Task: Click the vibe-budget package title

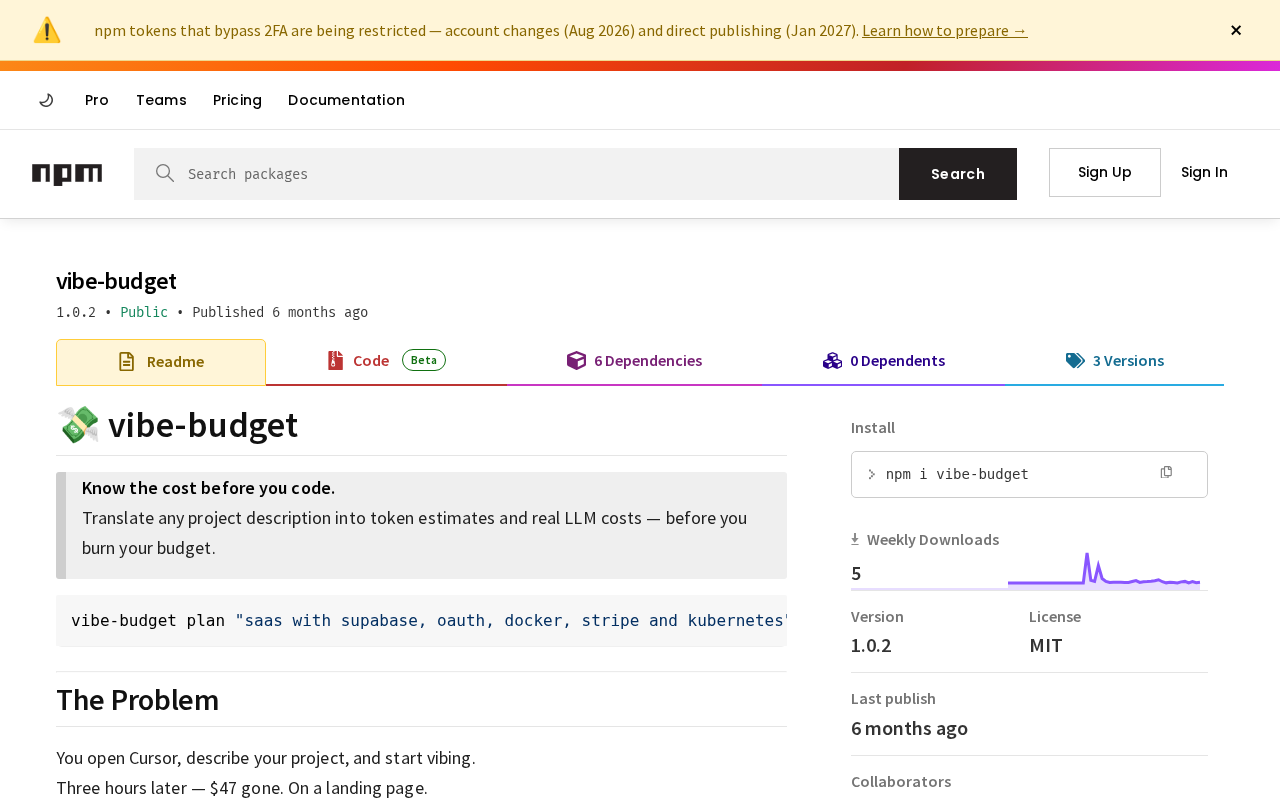Action: pos(116,281)
